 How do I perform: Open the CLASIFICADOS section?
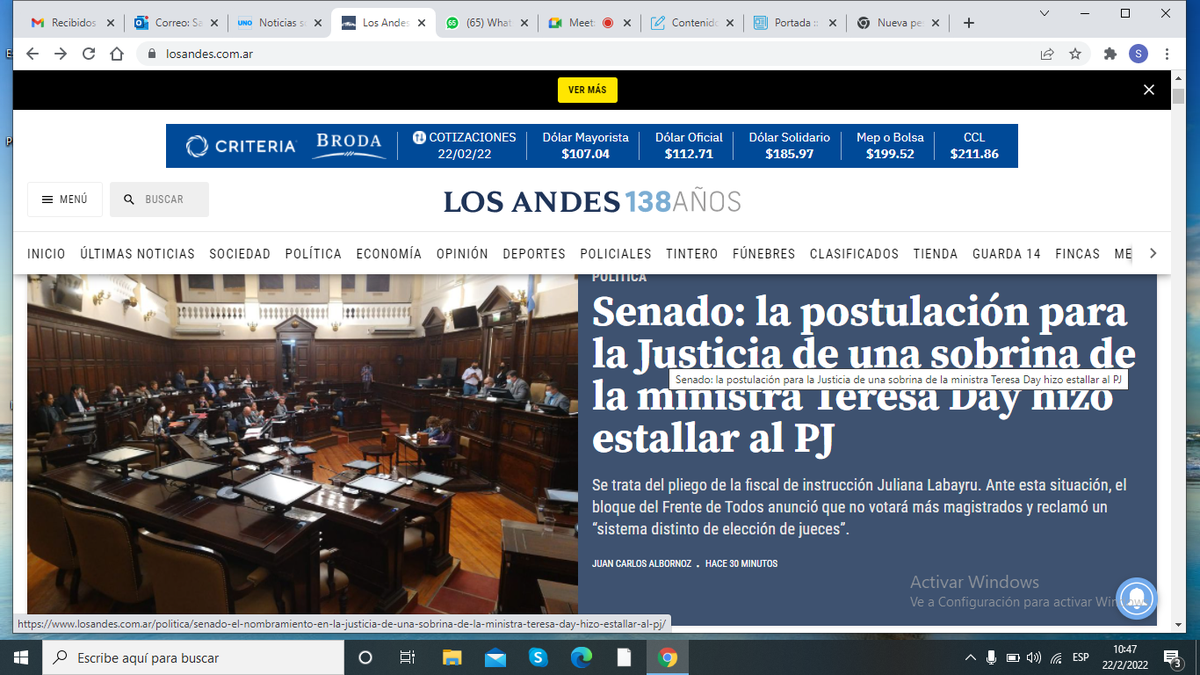pyautogui.click(x=854, y=254)
